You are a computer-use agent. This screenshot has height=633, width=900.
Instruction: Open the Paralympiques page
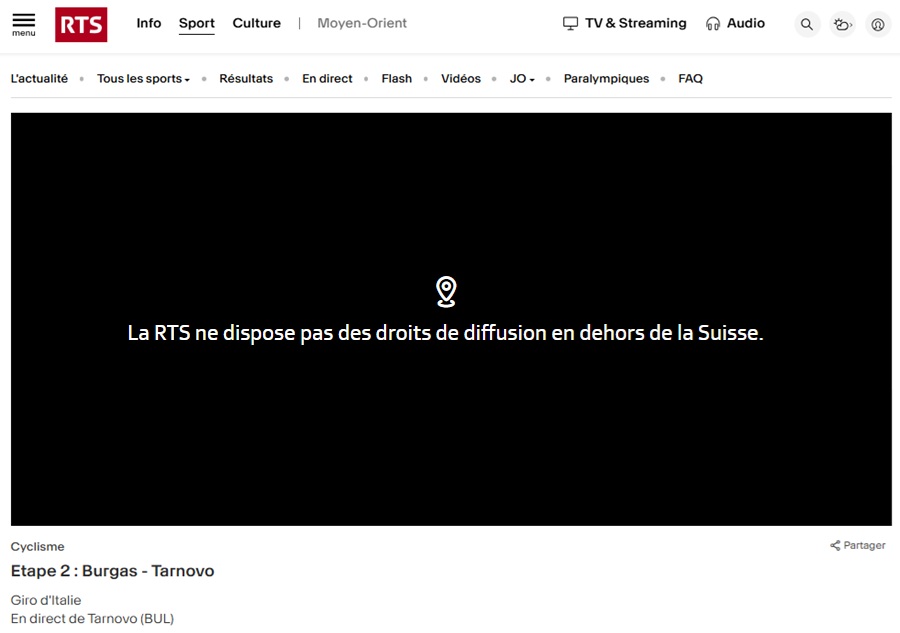point(606,79)
